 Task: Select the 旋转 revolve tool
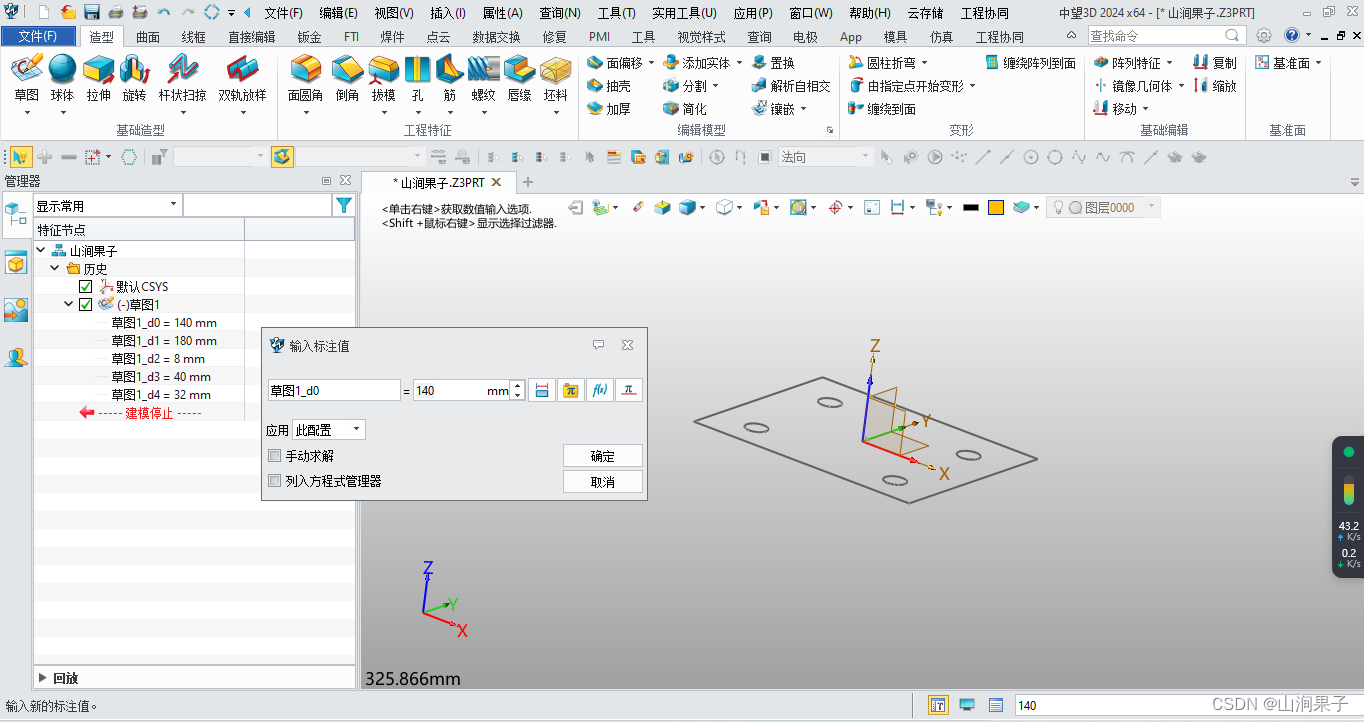(134, 78)
